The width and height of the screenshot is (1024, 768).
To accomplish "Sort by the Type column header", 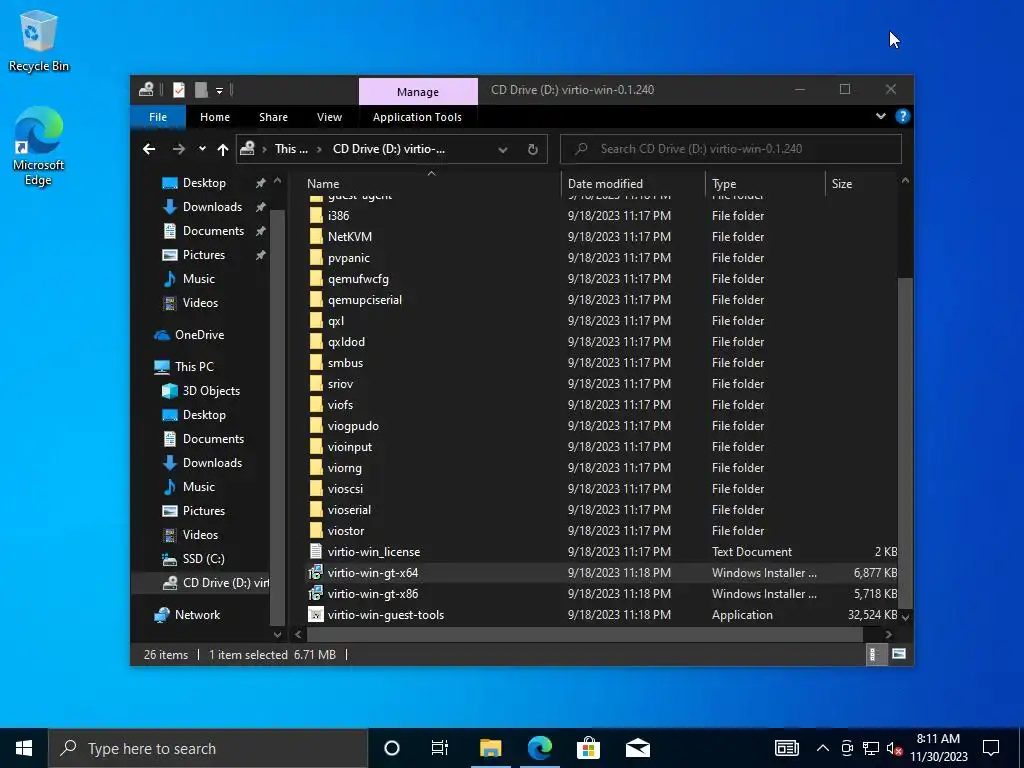I will pos(765,184).
